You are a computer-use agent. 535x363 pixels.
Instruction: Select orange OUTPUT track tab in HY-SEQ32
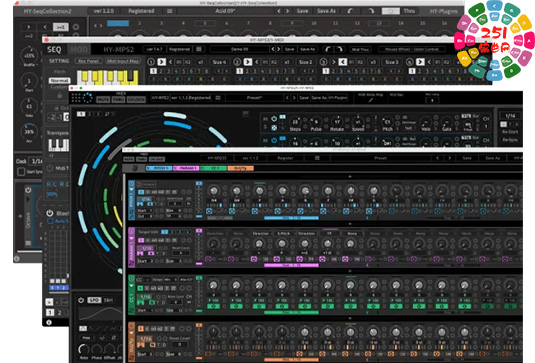(x=241, y=168)
